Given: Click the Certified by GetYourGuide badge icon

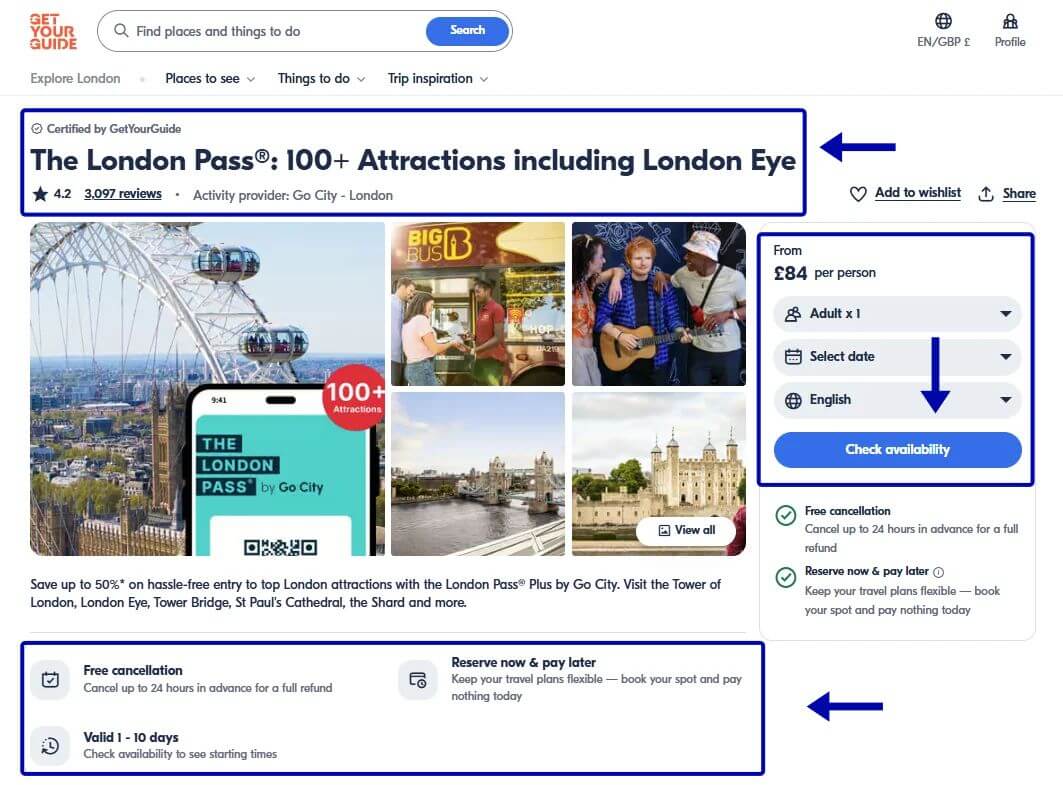Looking at the screenshot, I should [37, 129].
